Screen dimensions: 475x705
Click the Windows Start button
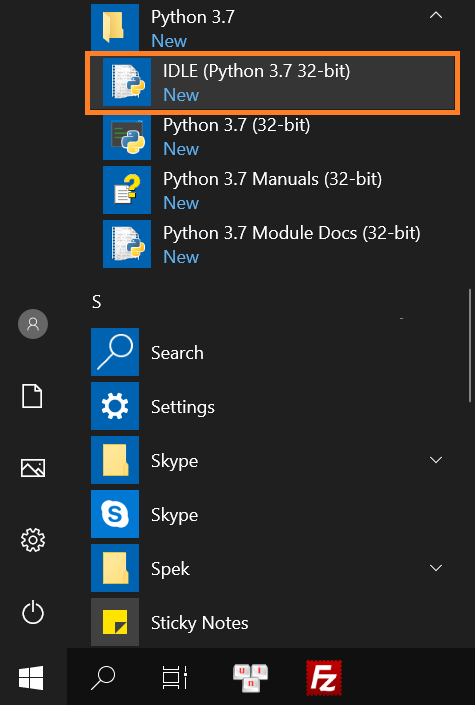(x=31, y=678)
